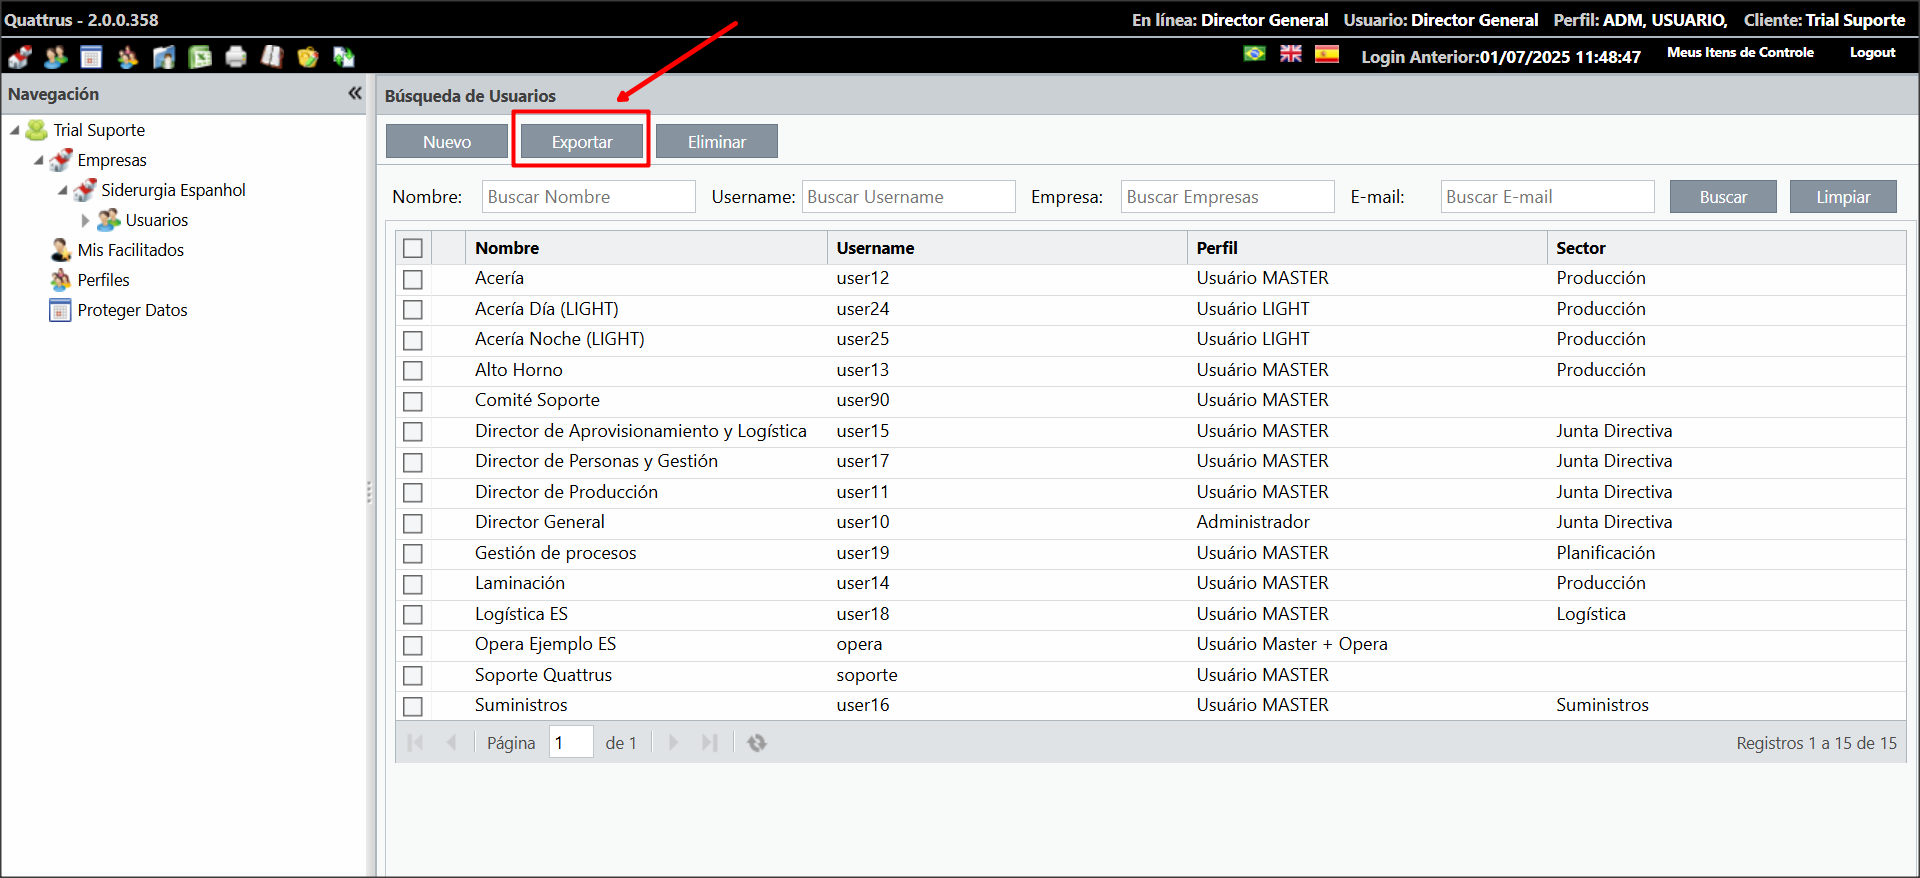Screen dimensions: 1920x878
Task: Click the Buscar Username input field
Action: [x=908, y=197]
